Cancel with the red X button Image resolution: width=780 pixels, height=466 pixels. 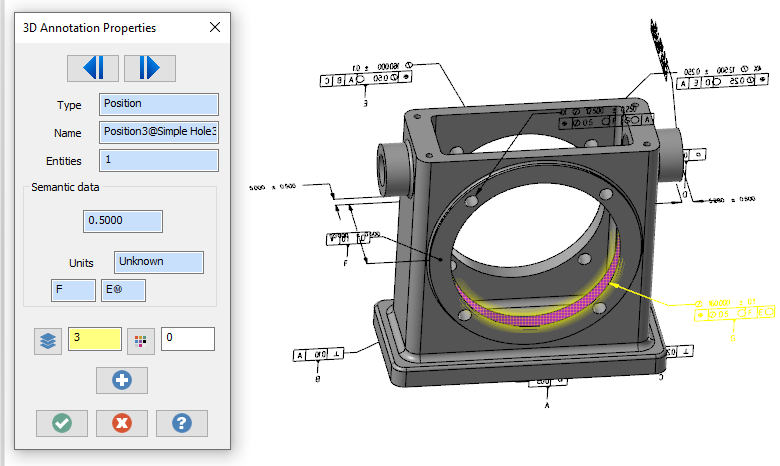122,423
